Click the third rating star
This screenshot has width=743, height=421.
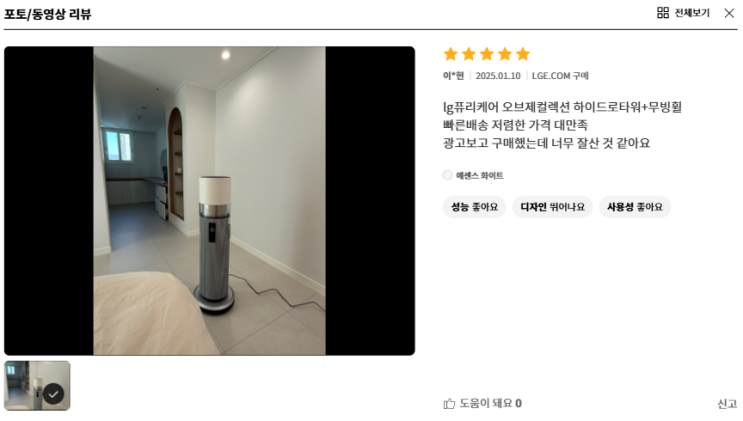pos(487,54)
